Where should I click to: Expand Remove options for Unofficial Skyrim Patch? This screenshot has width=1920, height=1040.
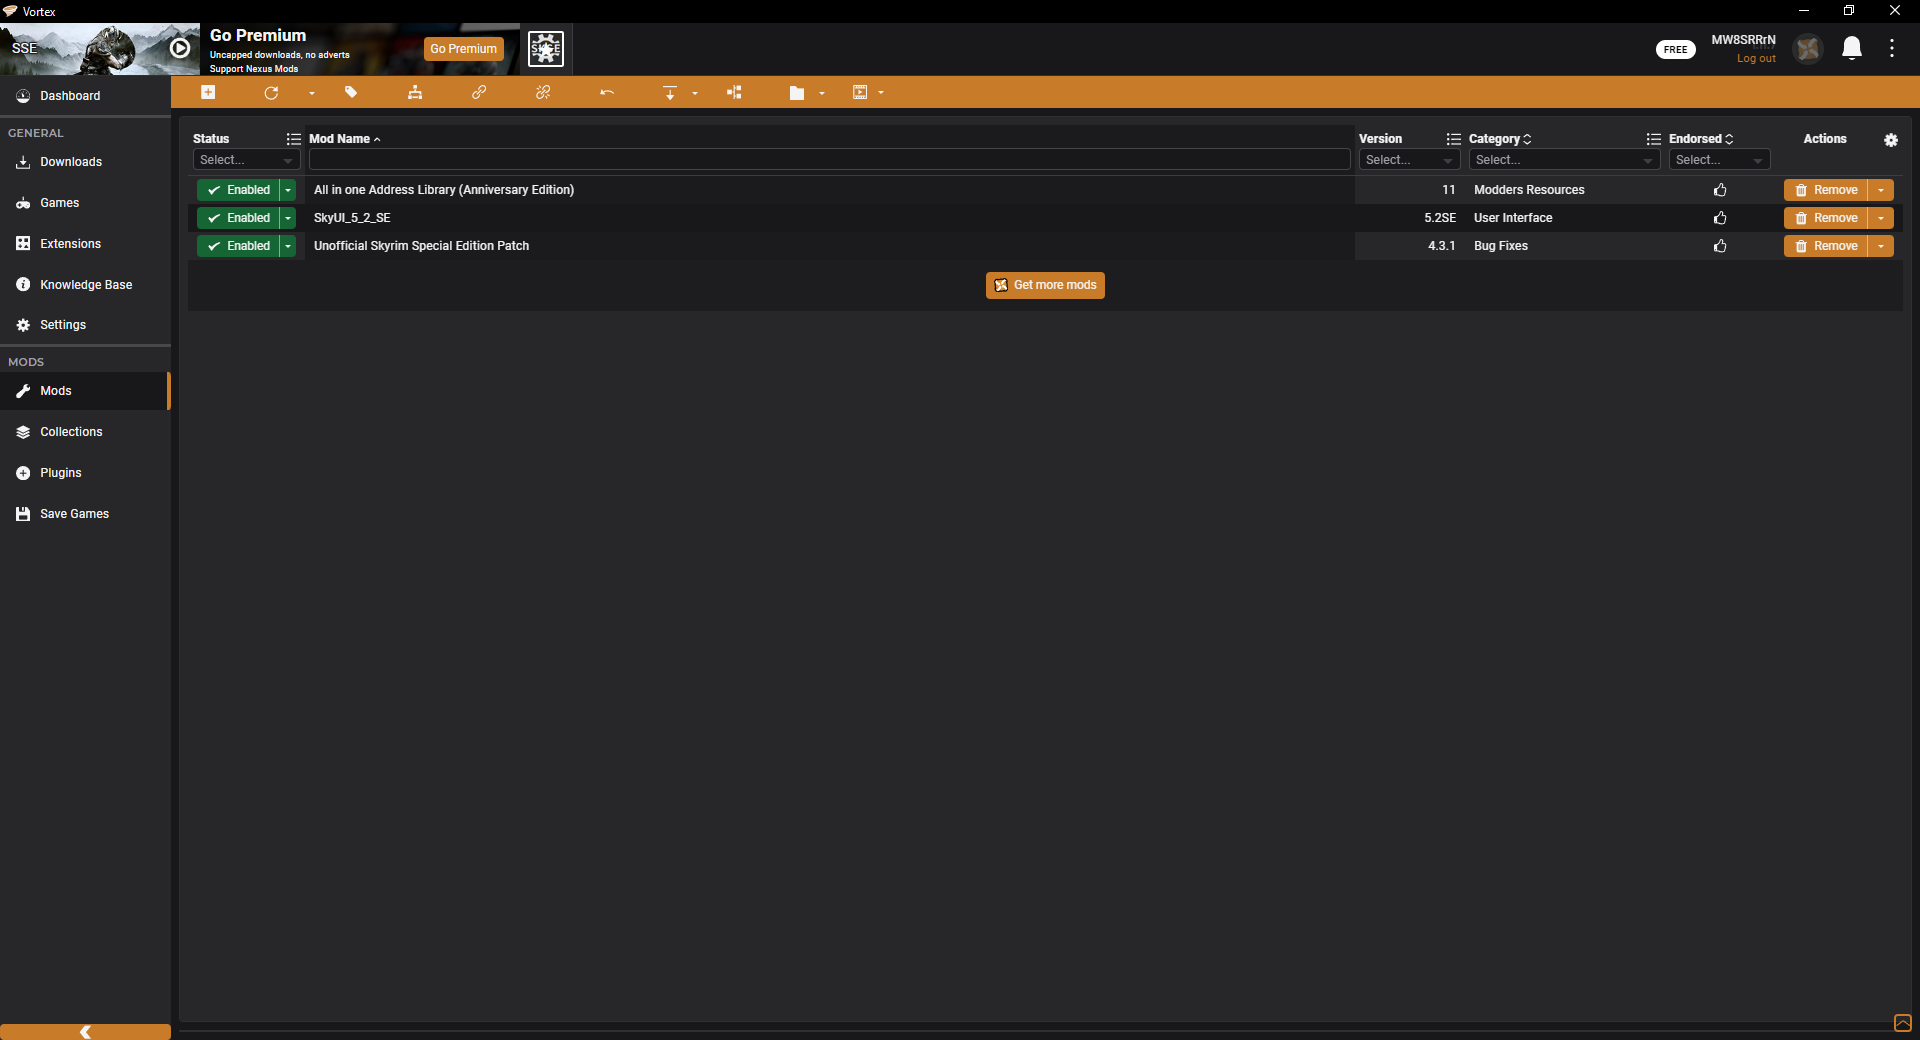(1881, 246)
